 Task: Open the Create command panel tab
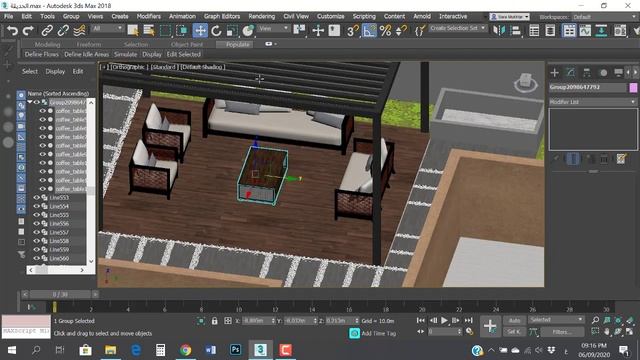click(x=554, y=73)
